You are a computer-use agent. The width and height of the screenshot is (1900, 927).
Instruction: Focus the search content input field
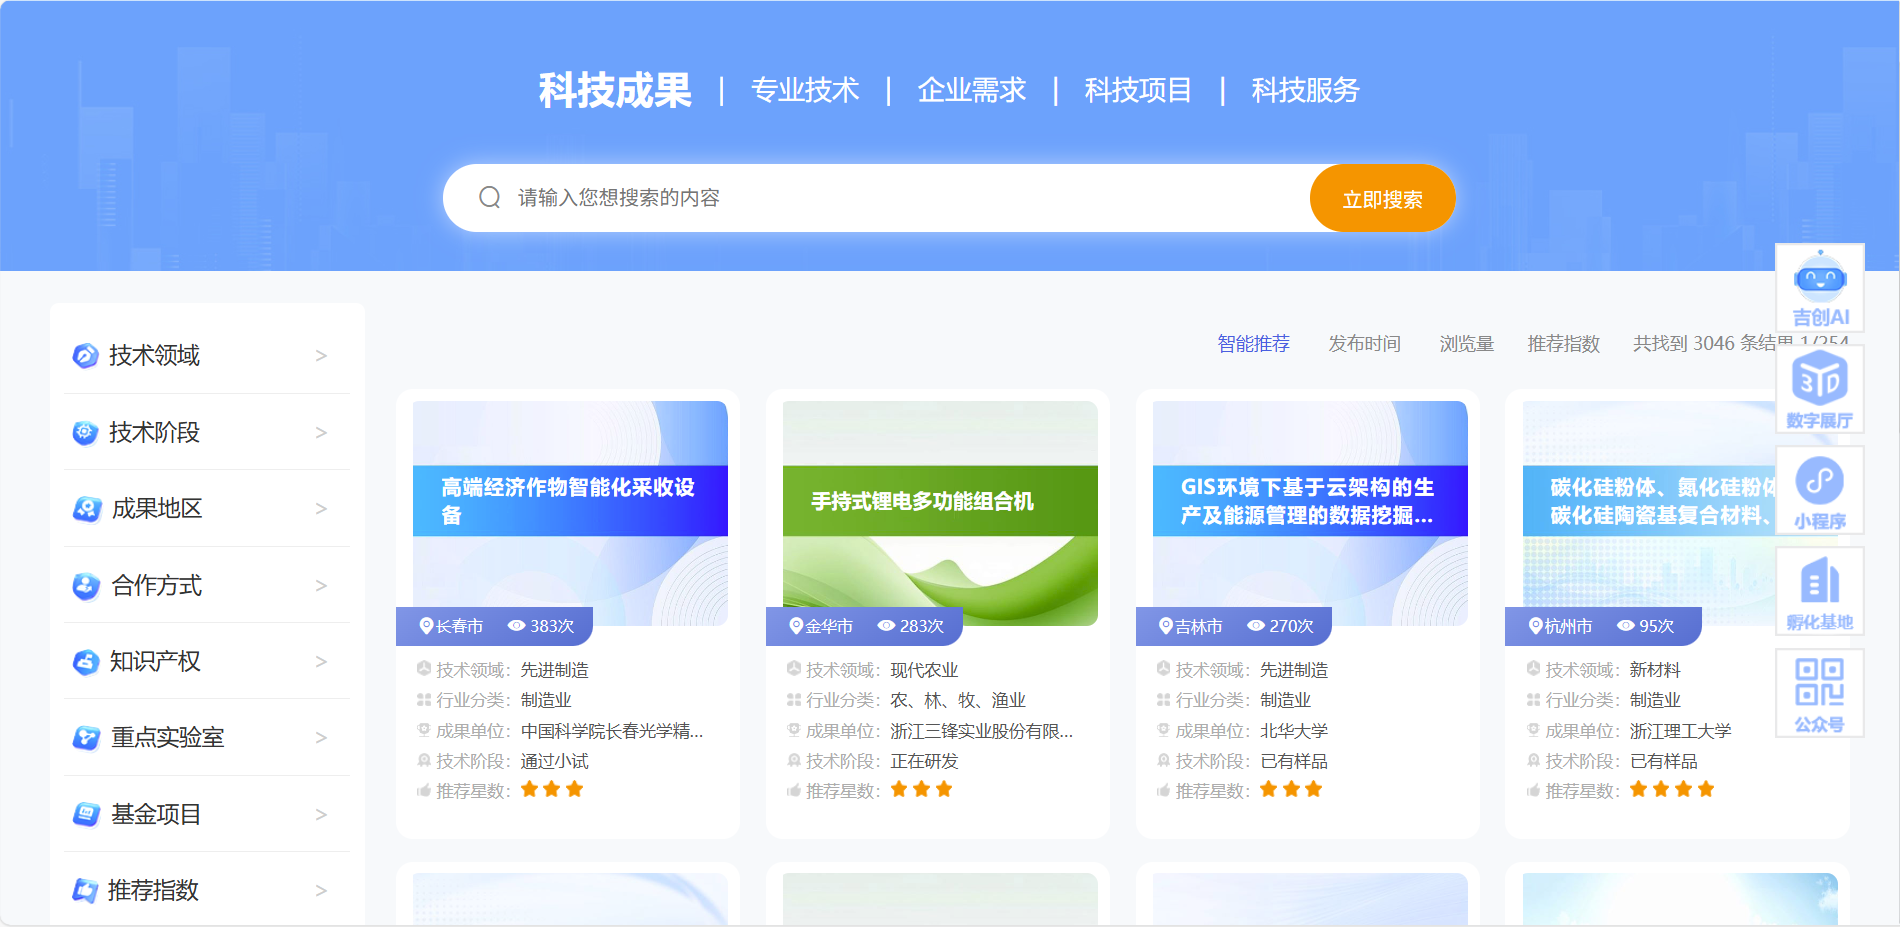(x=900, y=198)
